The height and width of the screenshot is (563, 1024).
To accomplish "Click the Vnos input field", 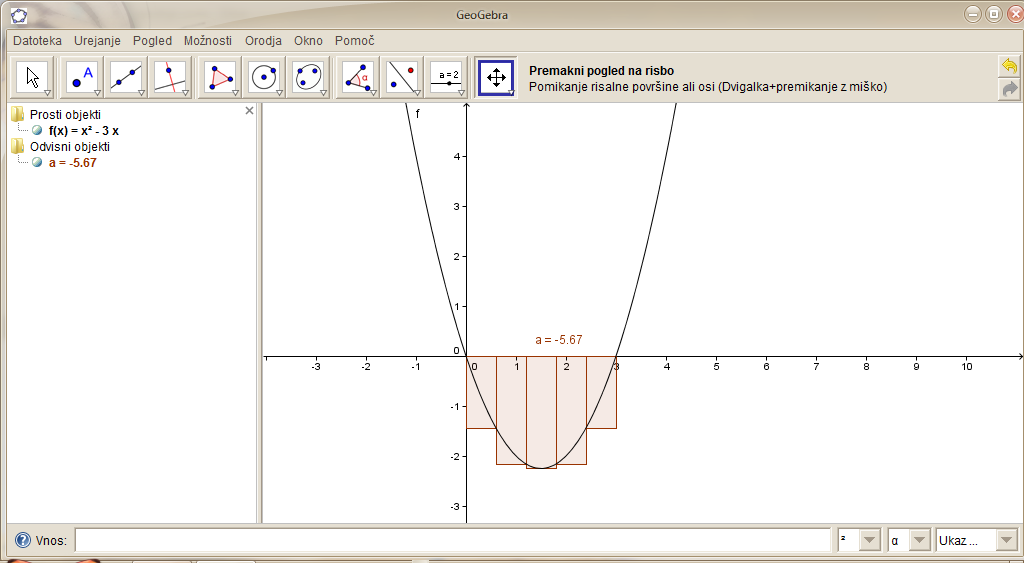I will (x=452, y=540).
